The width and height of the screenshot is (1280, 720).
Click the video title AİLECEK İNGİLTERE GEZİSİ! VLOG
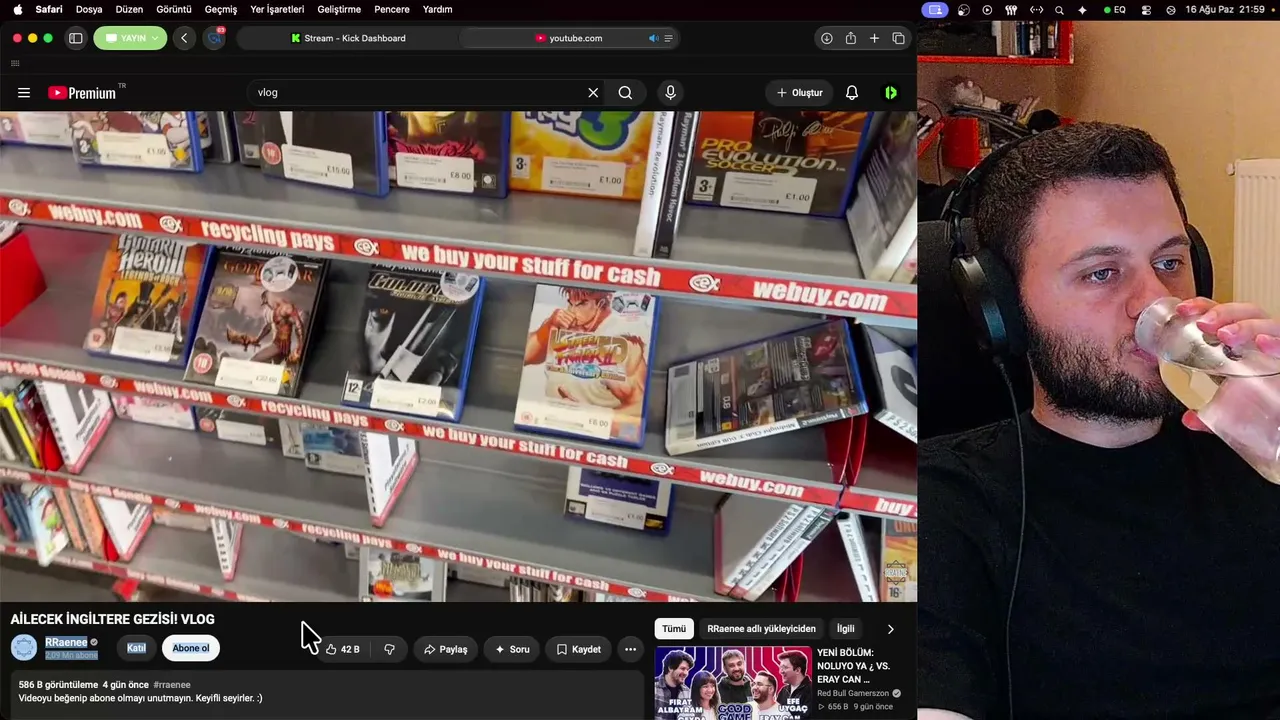coord(112,619)
